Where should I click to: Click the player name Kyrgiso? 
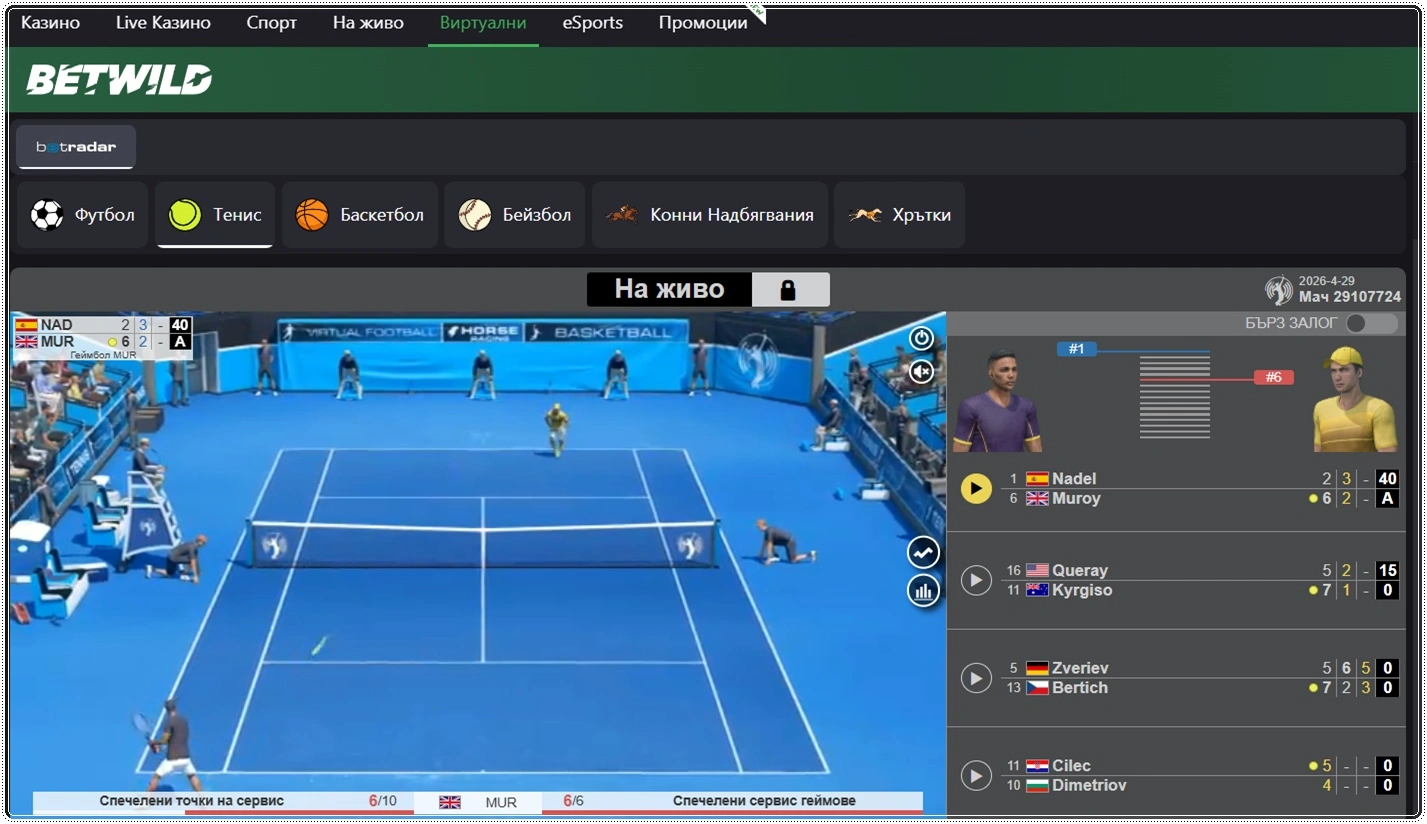[1082, 590]
